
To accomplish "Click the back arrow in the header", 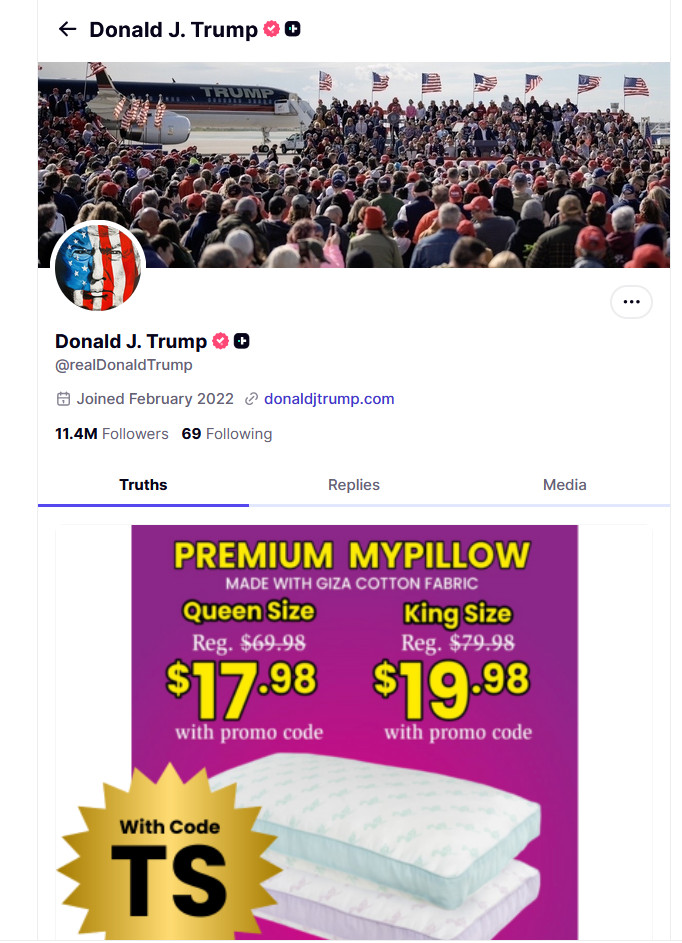I will click(x=67, y=29).
